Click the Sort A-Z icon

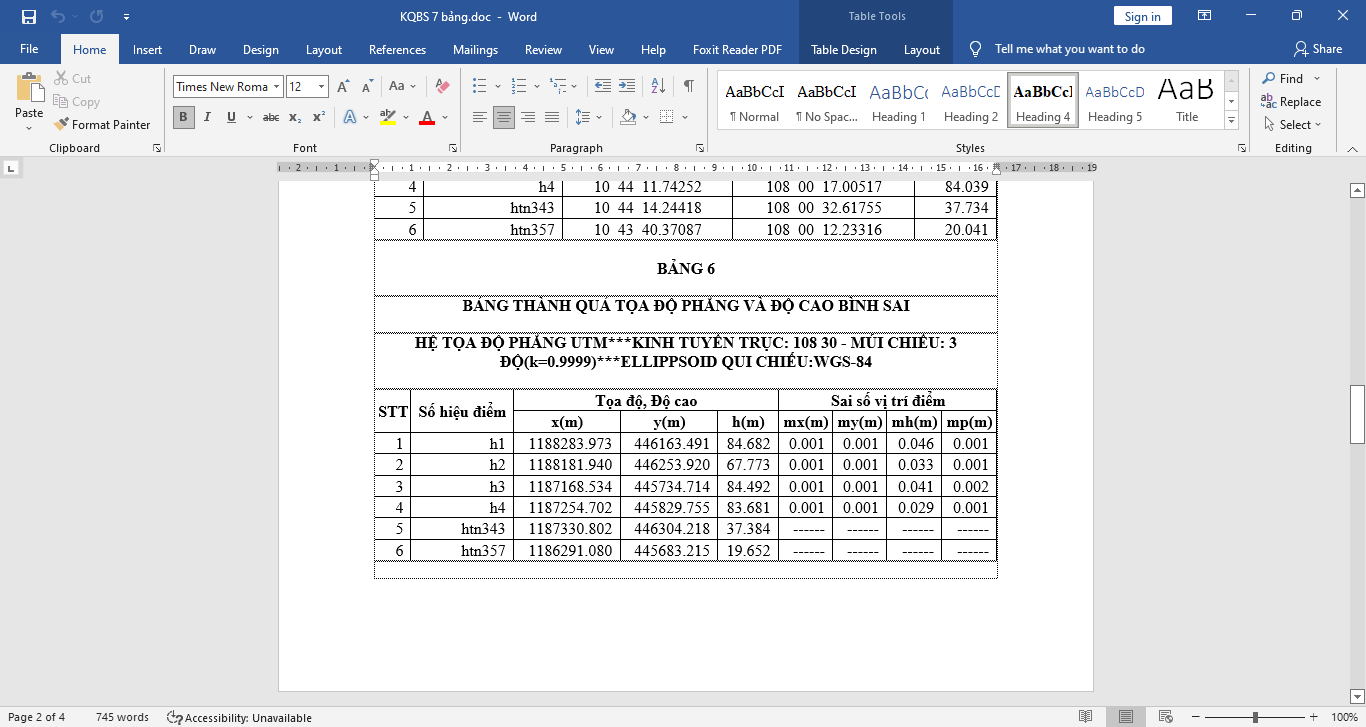coord(658,86)
